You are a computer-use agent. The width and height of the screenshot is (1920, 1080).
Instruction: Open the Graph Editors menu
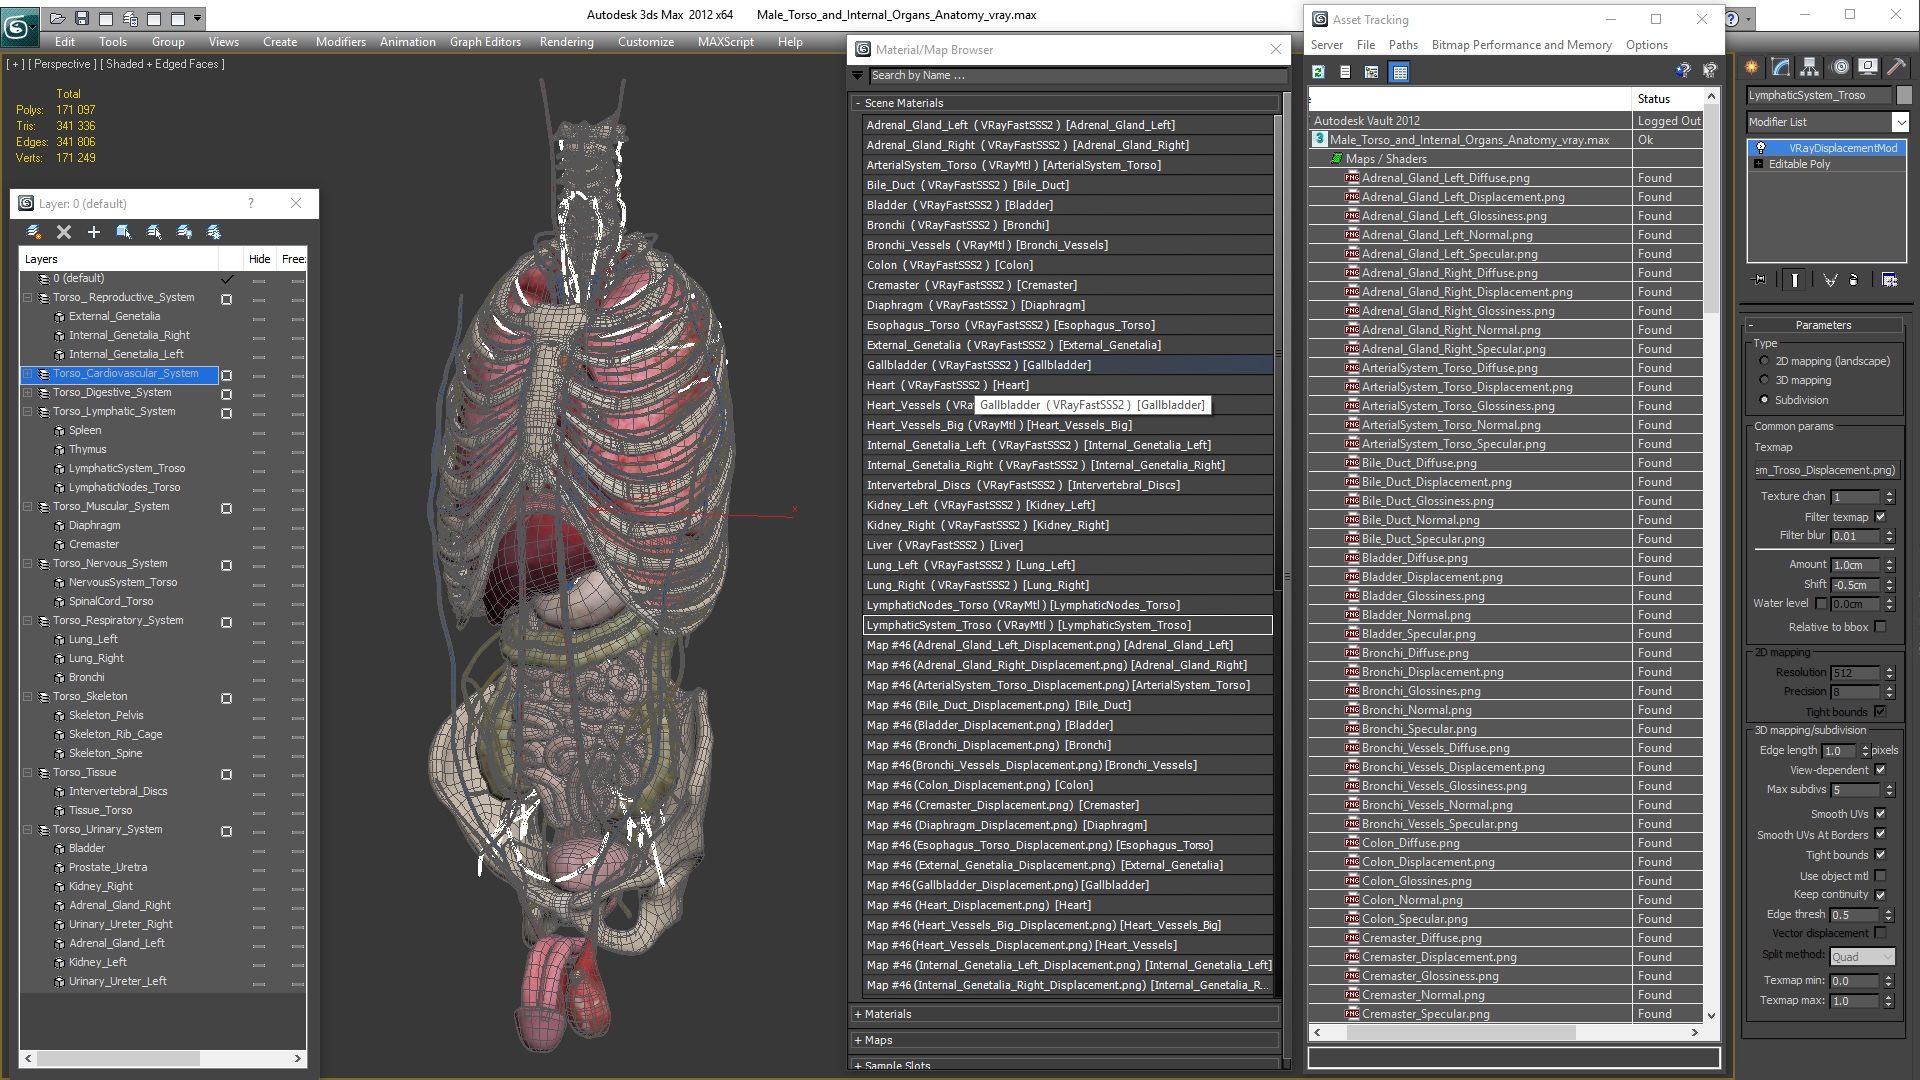(485, 42)
